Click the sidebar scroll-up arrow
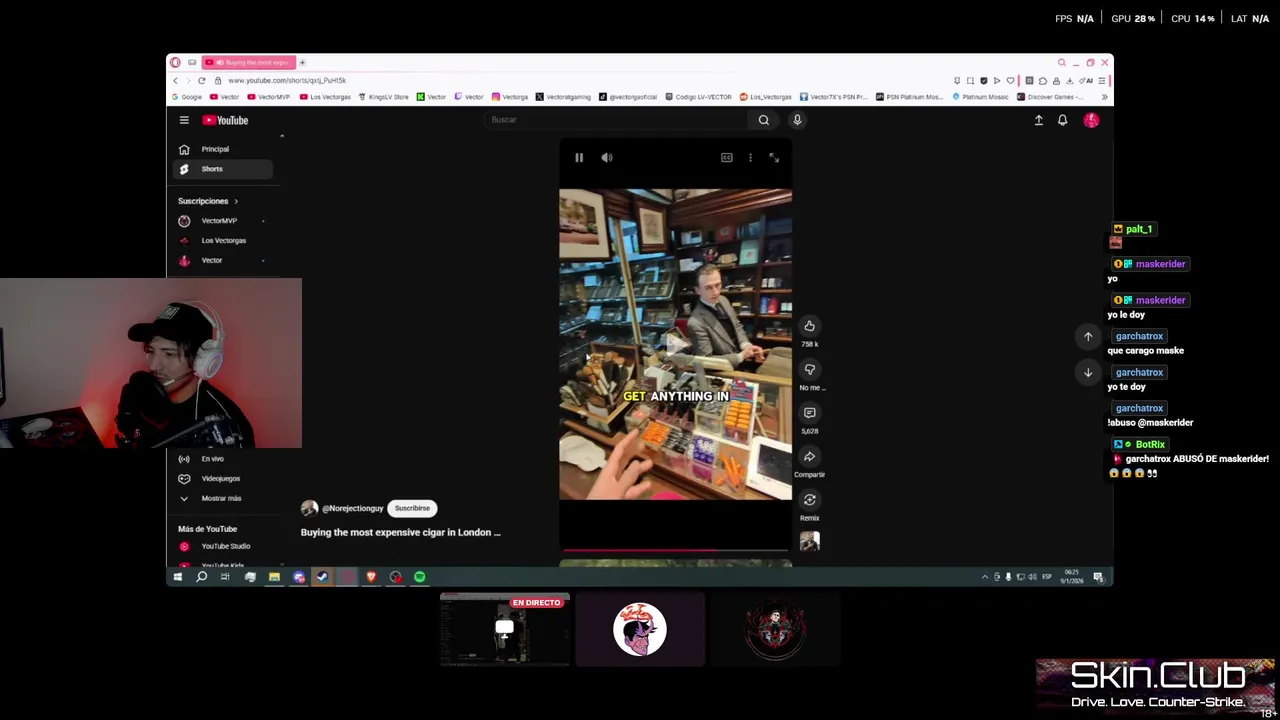1280x720 pixels. point(282,136)
